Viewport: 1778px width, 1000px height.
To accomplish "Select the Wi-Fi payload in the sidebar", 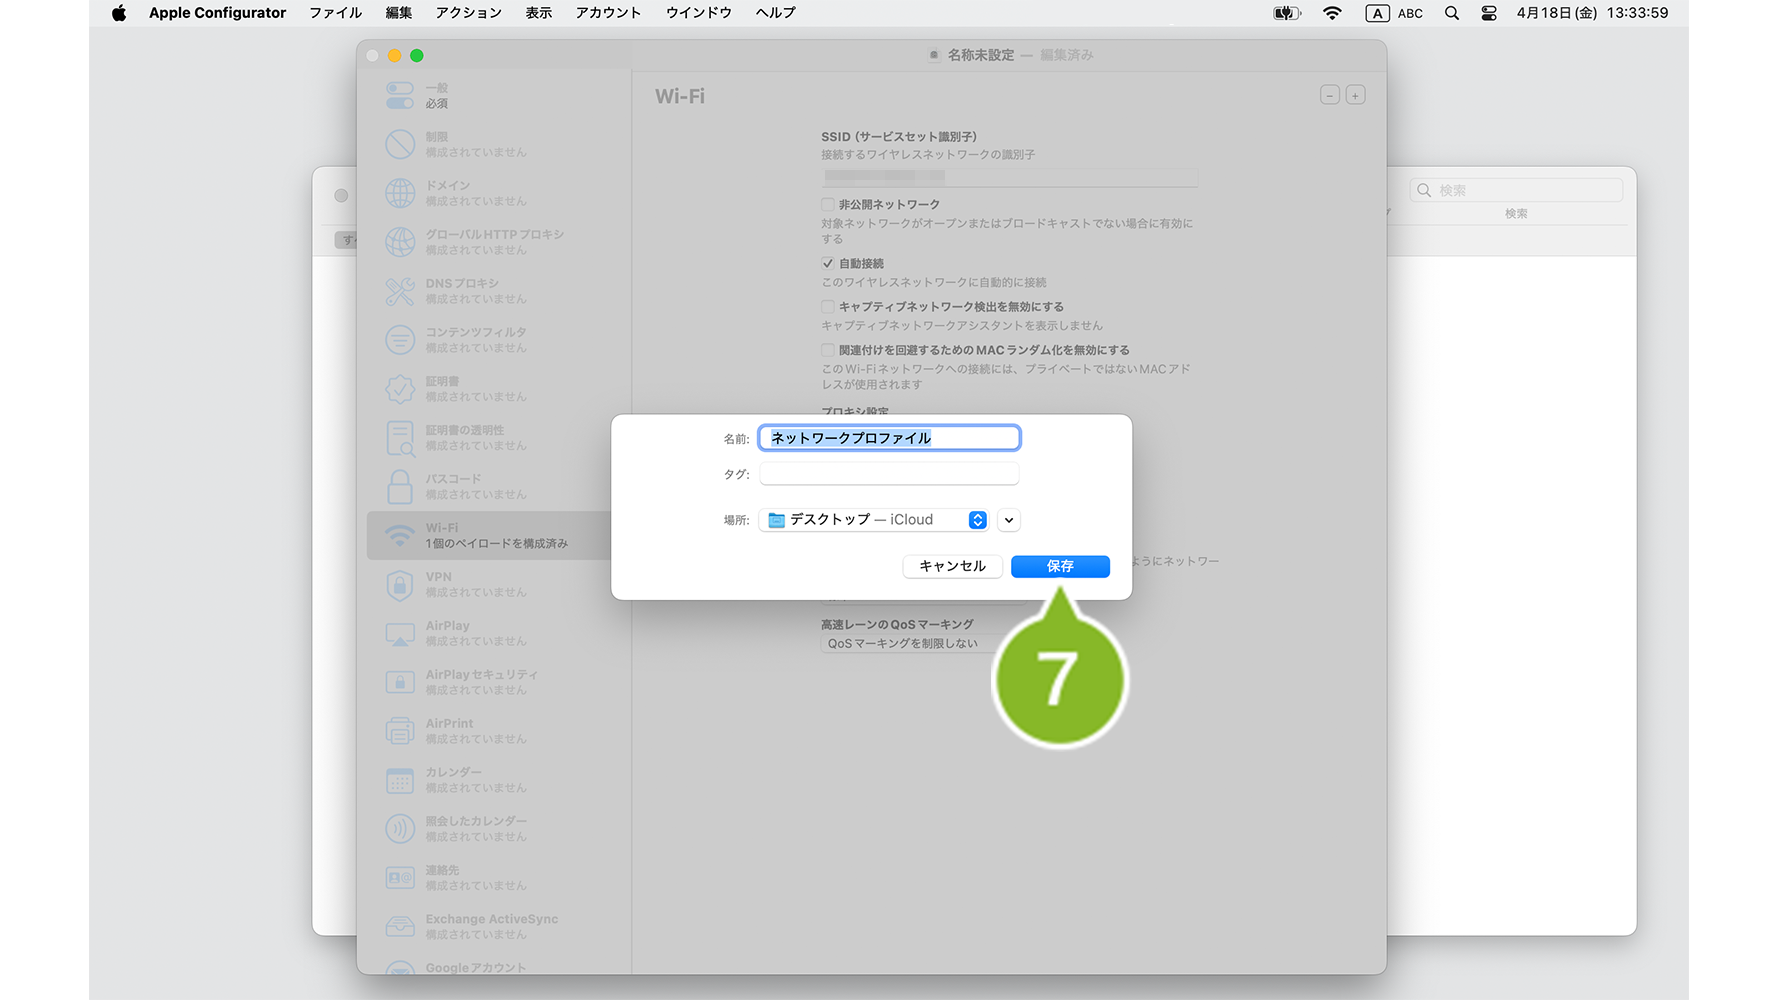I will (x=489, y=535).
